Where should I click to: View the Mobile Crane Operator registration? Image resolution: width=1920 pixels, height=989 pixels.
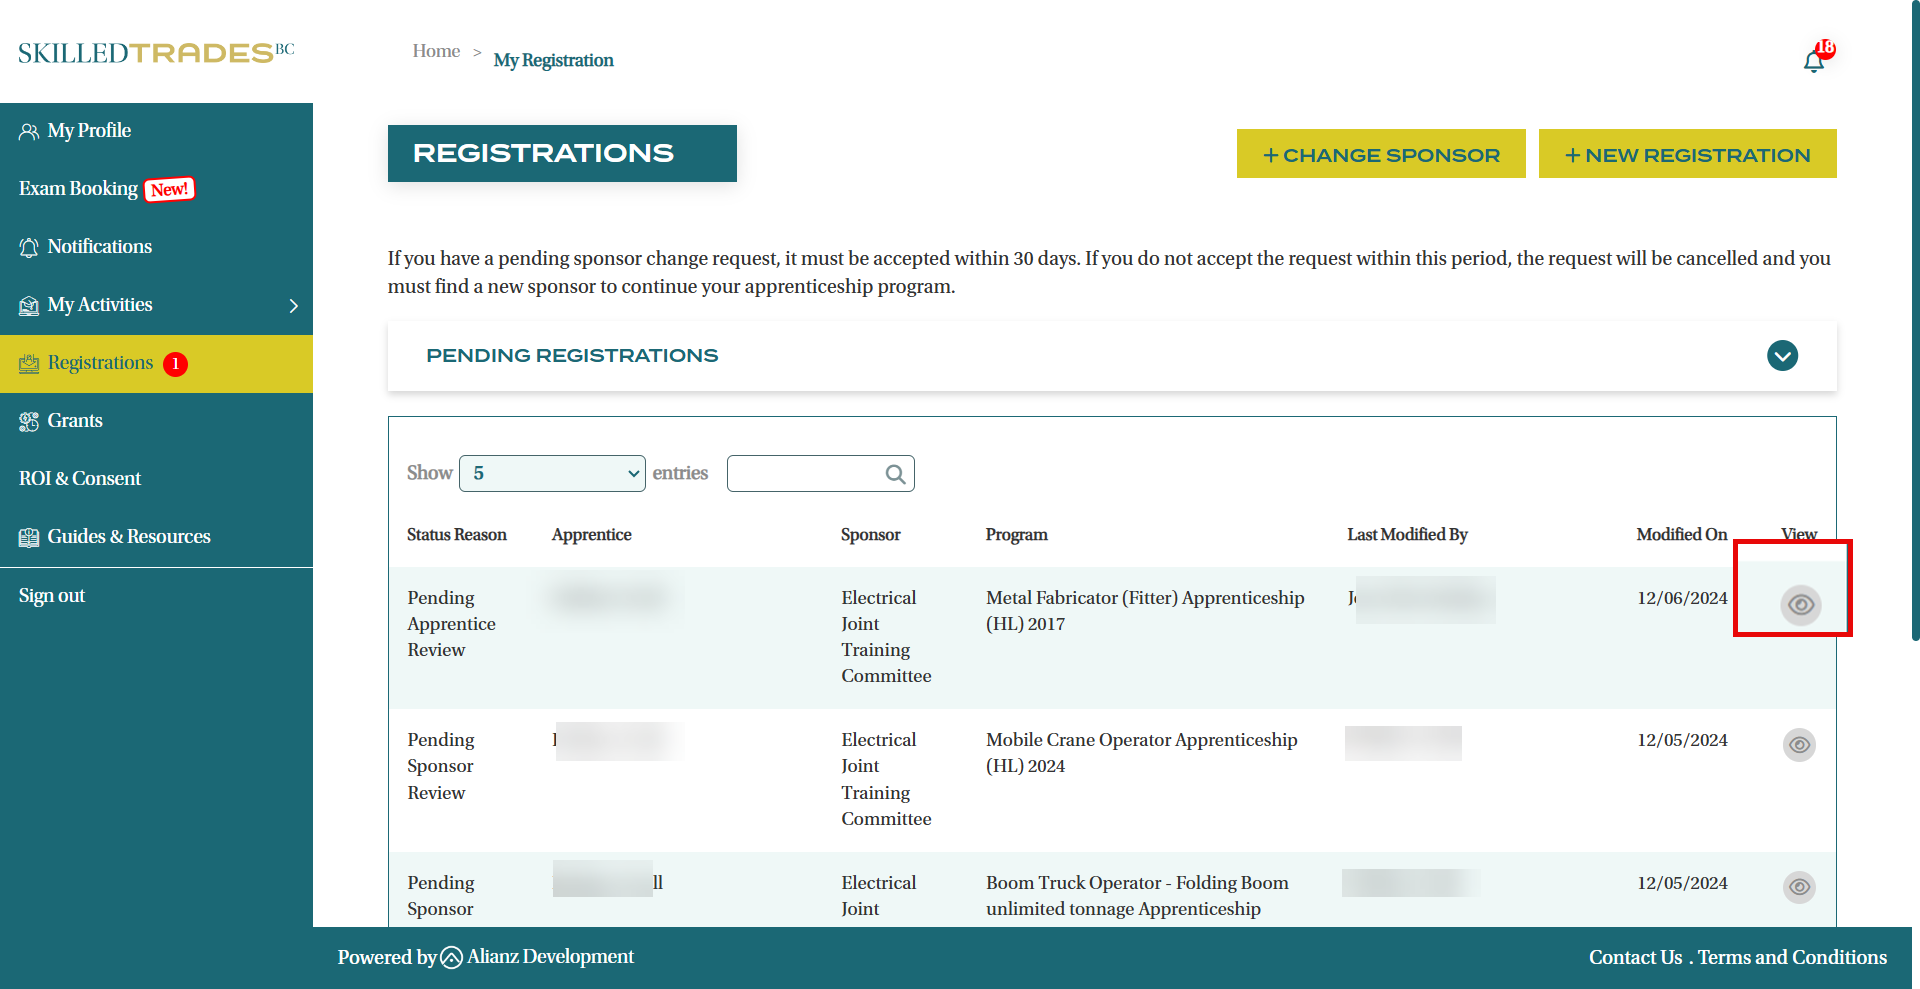pos(1799,745)
